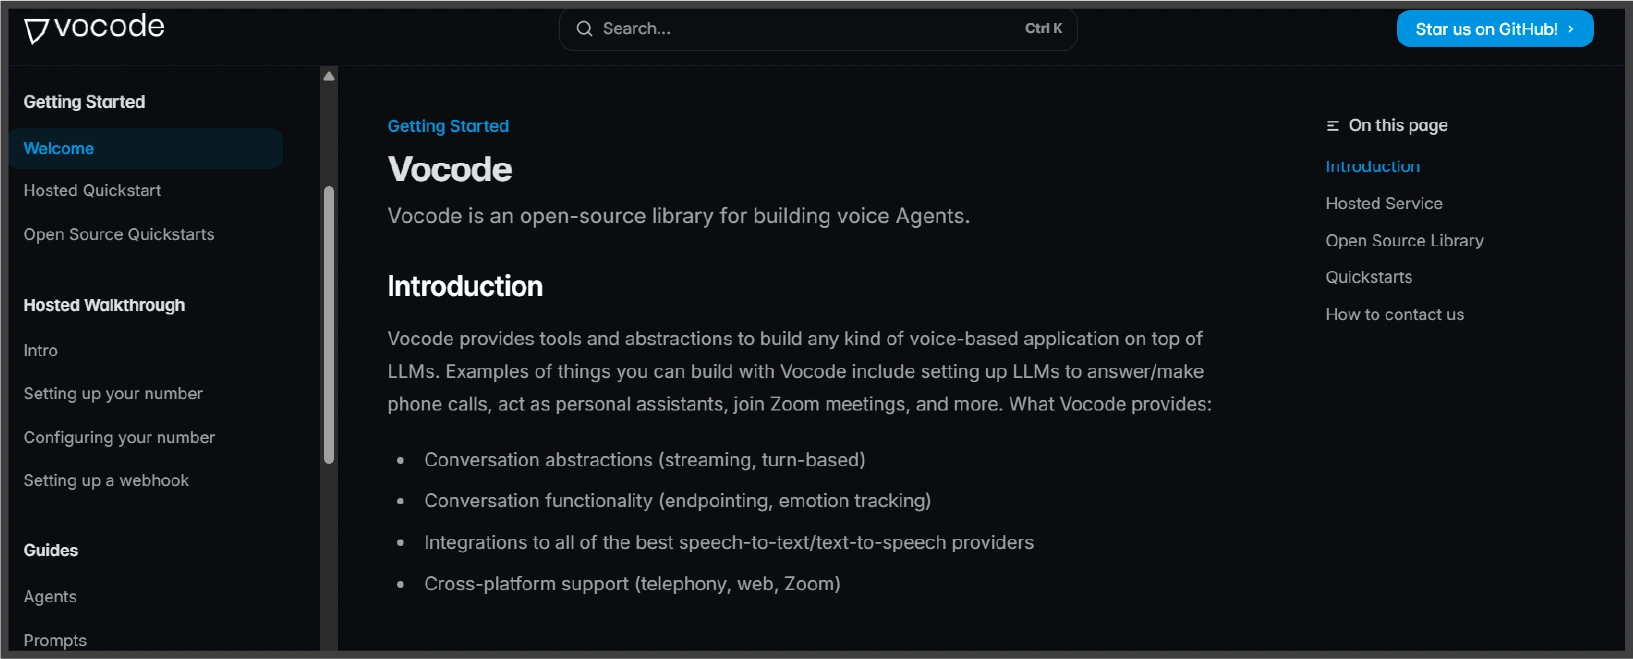This screenshot has height=659, width=1633.
Task: Select the On this page outline icon
Action: [1331, 125]
